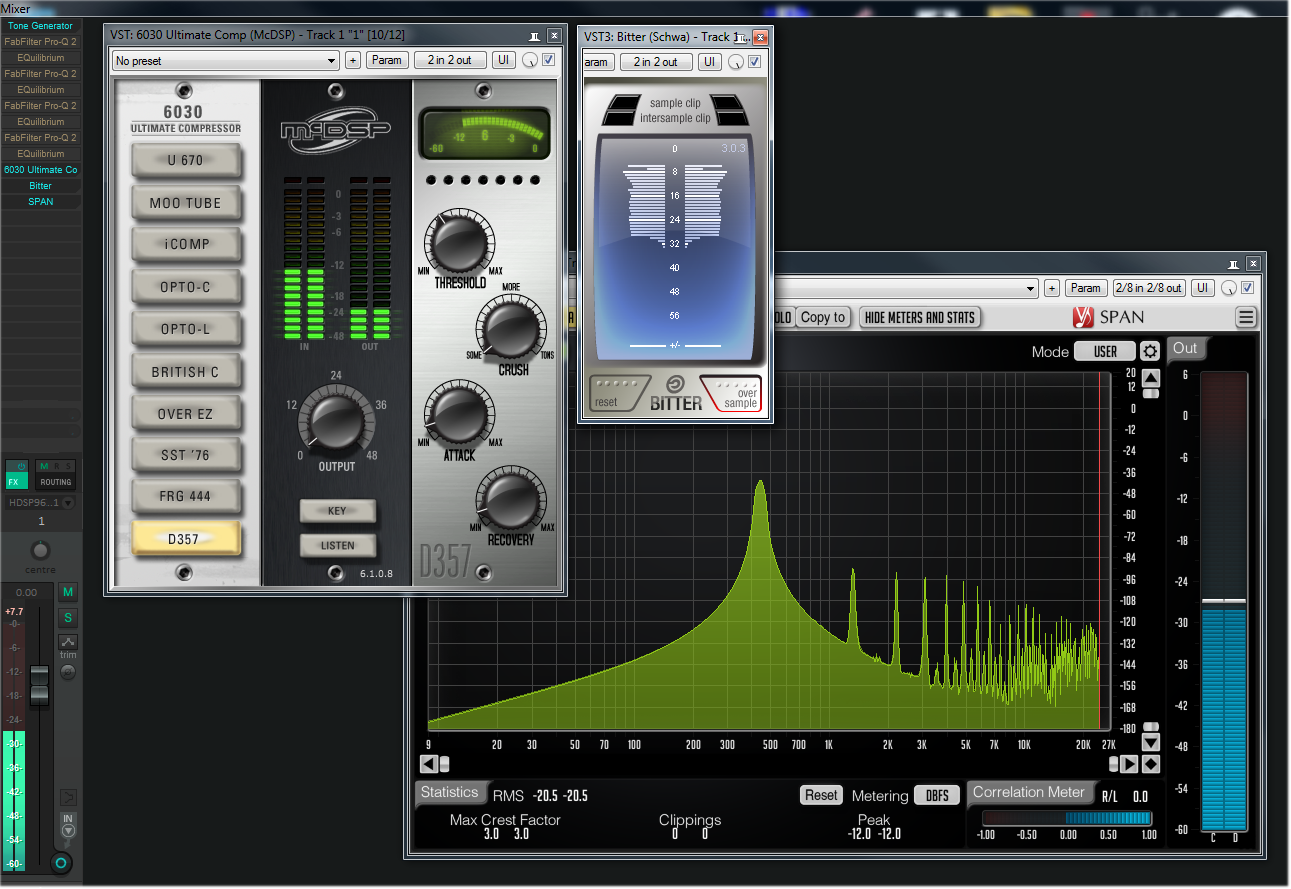This screenshot has height=889, width=1291.
Task: Click the track IN input monitor icon
Action: [68, 824]
